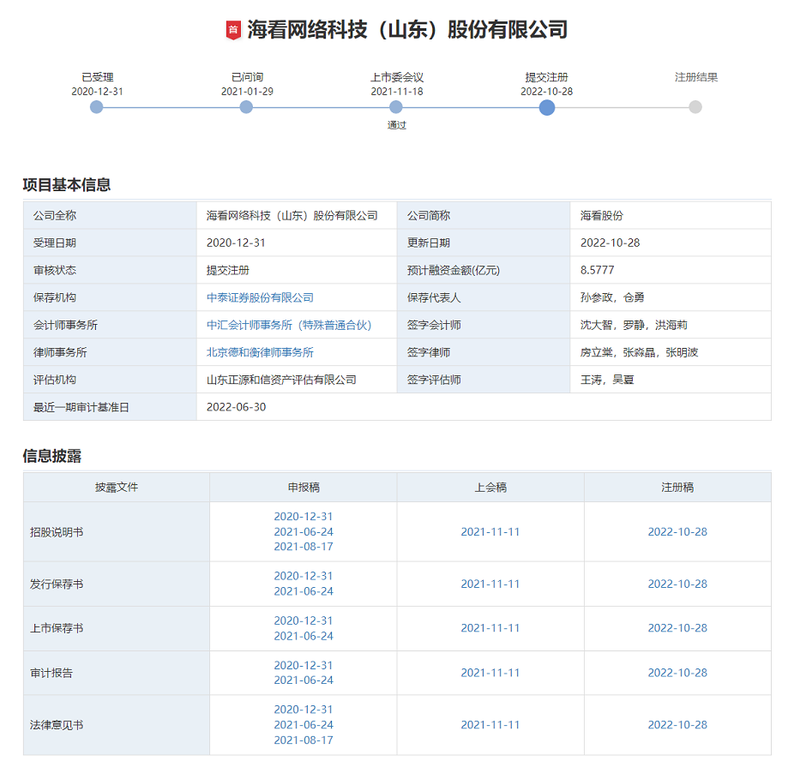Click the 项目基本信息 section heading
The width and height of the screenshot is (800, 767).
(67, 185)
